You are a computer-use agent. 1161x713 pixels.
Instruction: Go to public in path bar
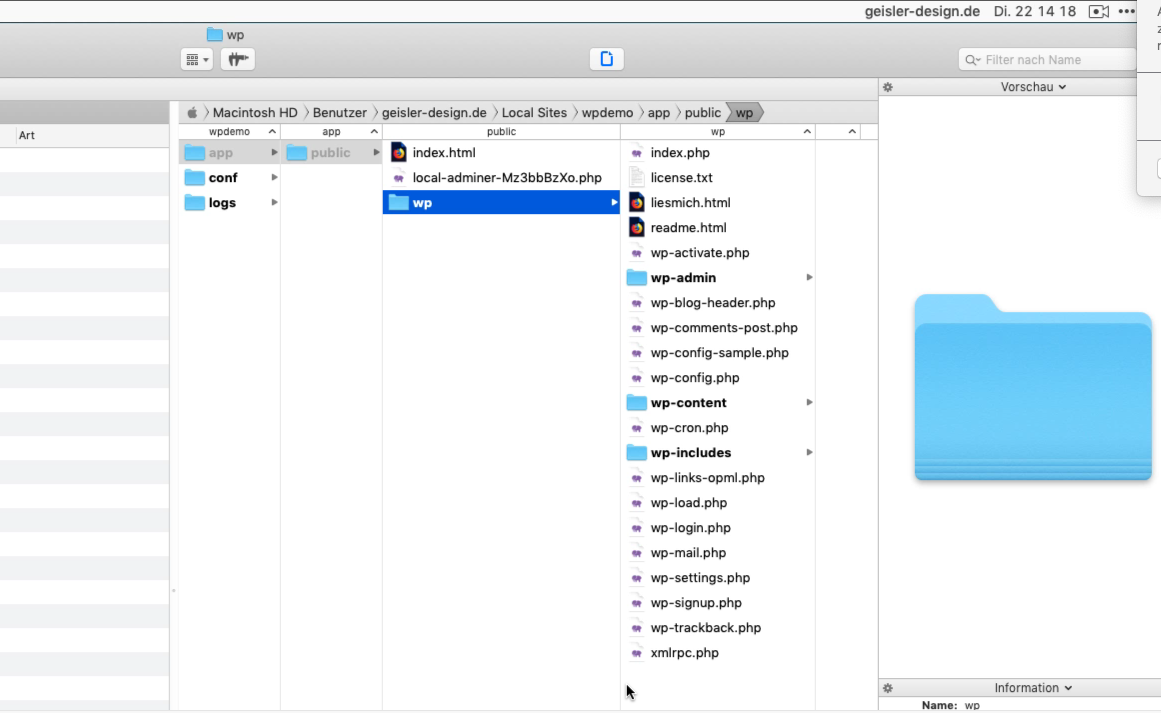[703, 113]
